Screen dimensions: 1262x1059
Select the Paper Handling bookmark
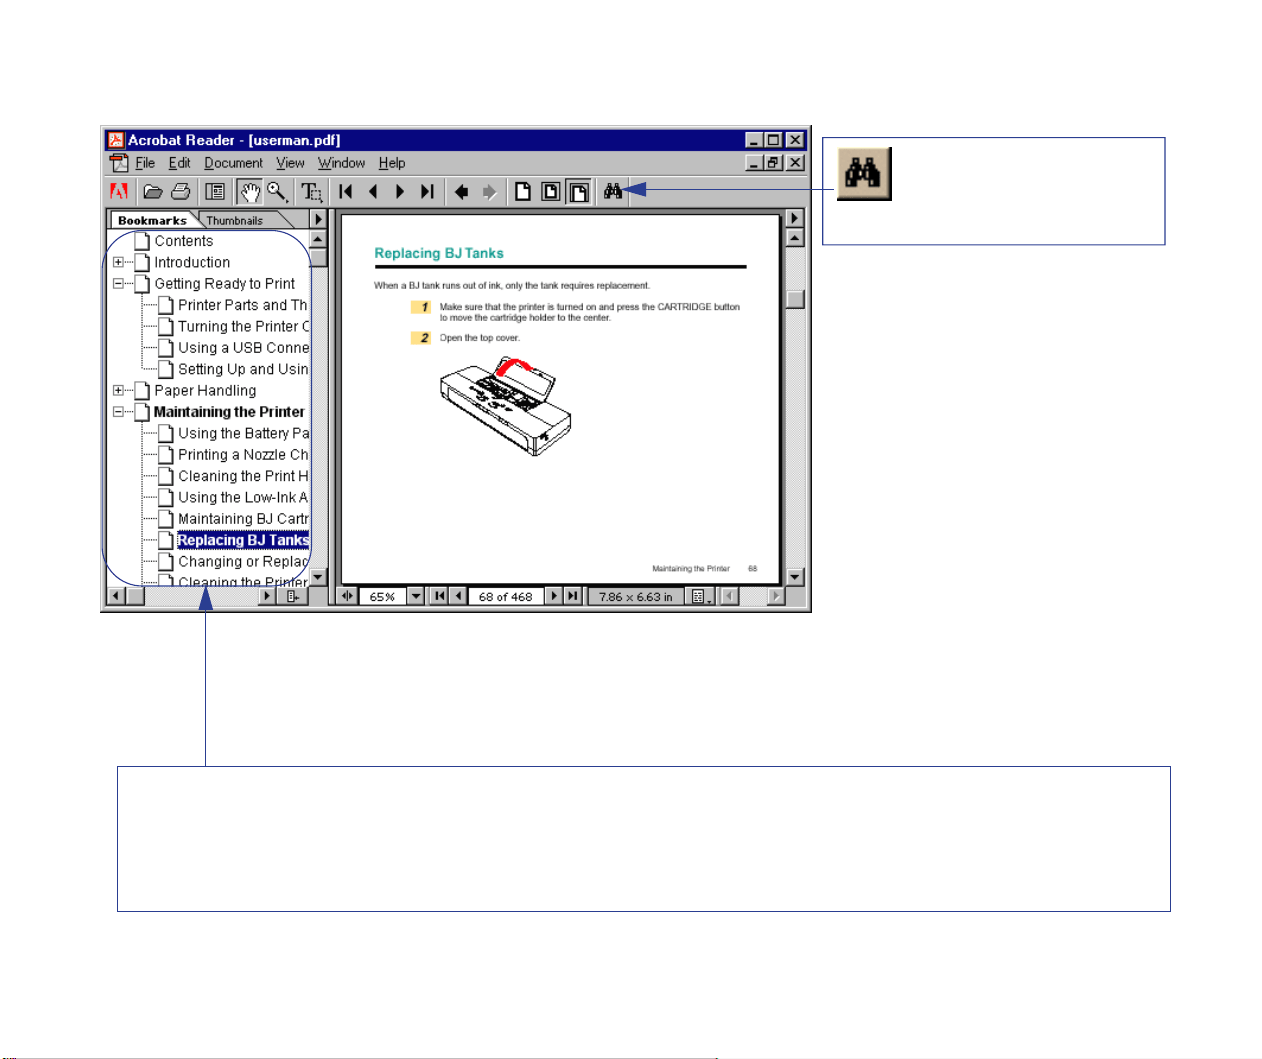point(205,390)
